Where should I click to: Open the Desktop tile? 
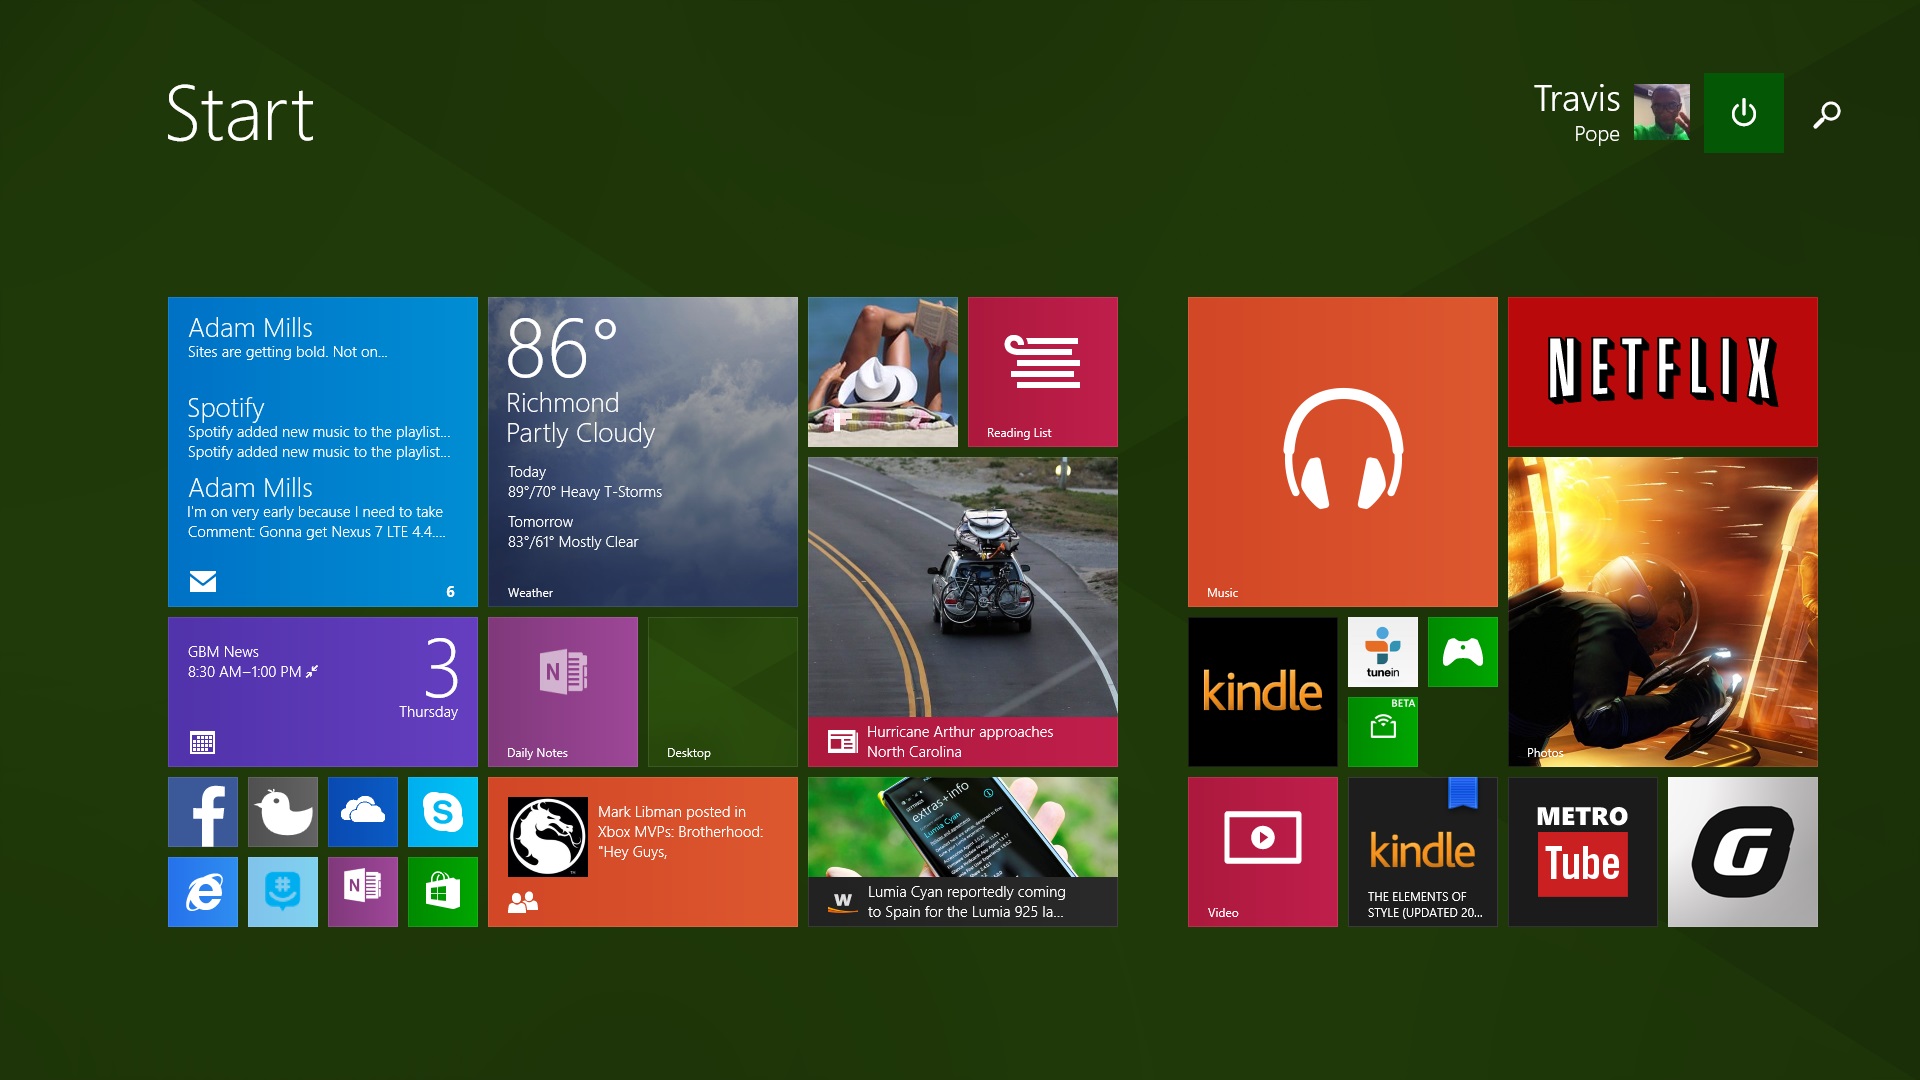tap(723, 692)
